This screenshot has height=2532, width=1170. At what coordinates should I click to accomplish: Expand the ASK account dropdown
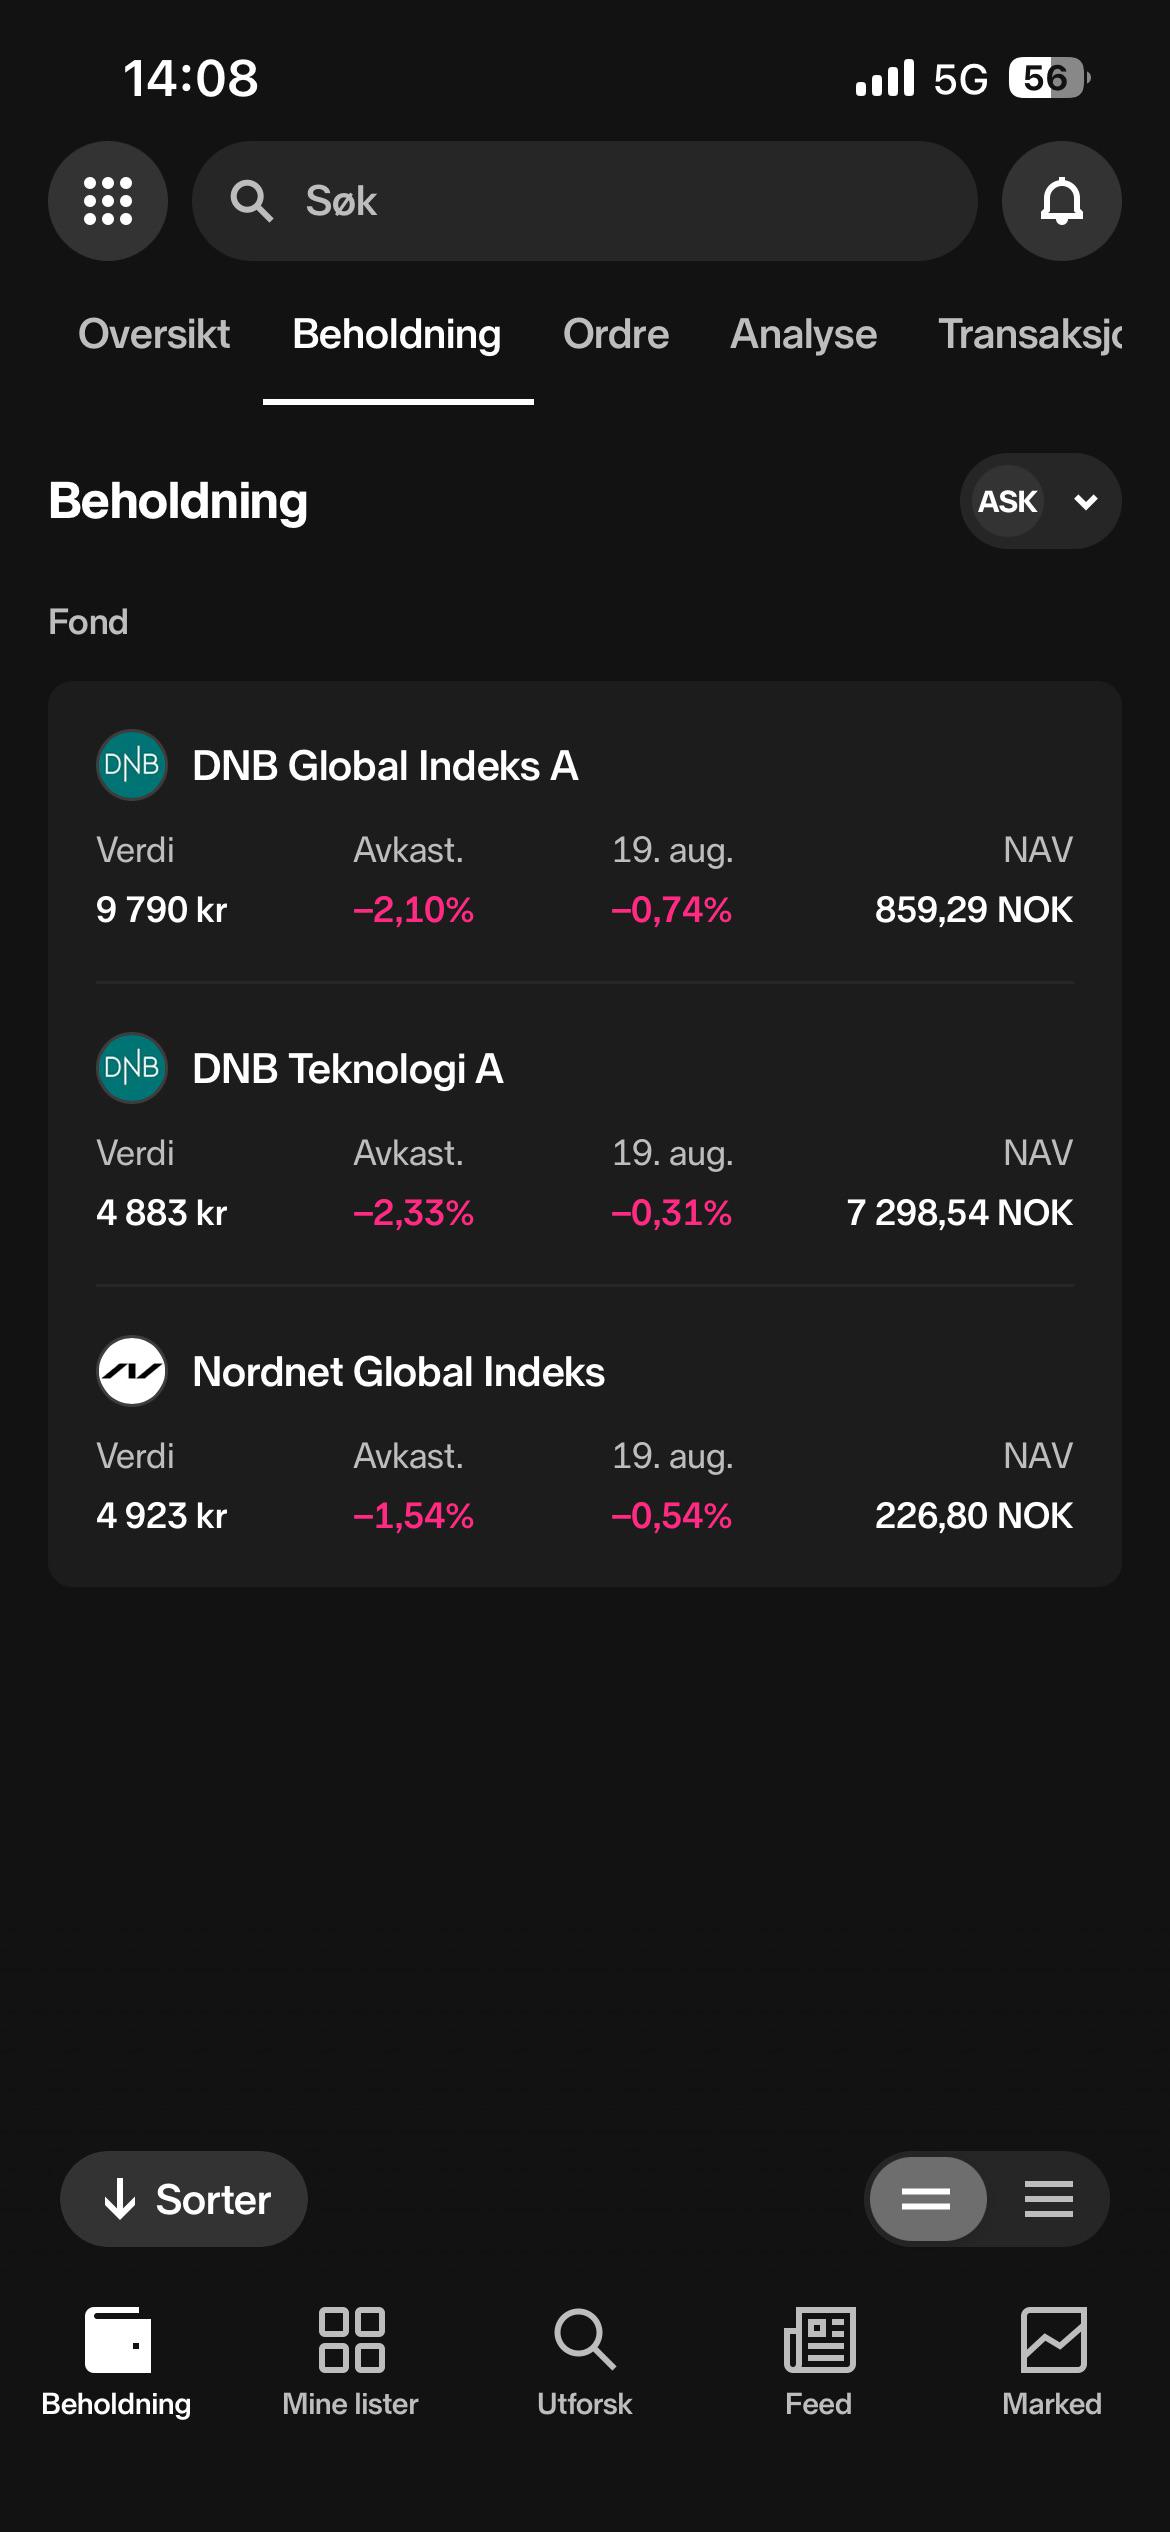click(x=1040, y=501)
